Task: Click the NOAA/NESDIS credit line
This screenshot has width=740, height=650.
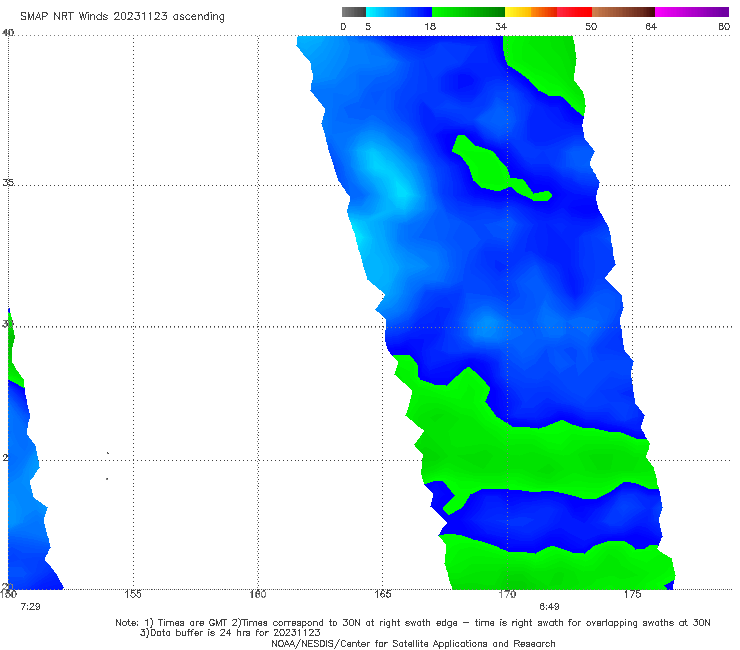Action: pyautogui.click(x=413, y=644)
